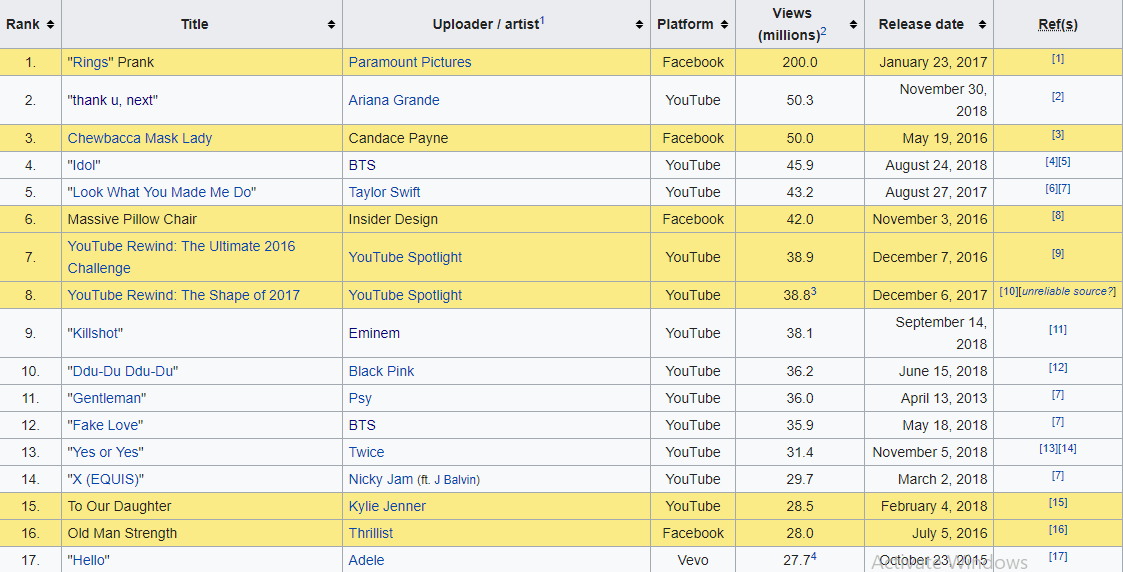Image resolution: width=1123 pixels, height=572 pixels.
Task: Sort table by Platform column arrows
Action: (x=724, y=24)
